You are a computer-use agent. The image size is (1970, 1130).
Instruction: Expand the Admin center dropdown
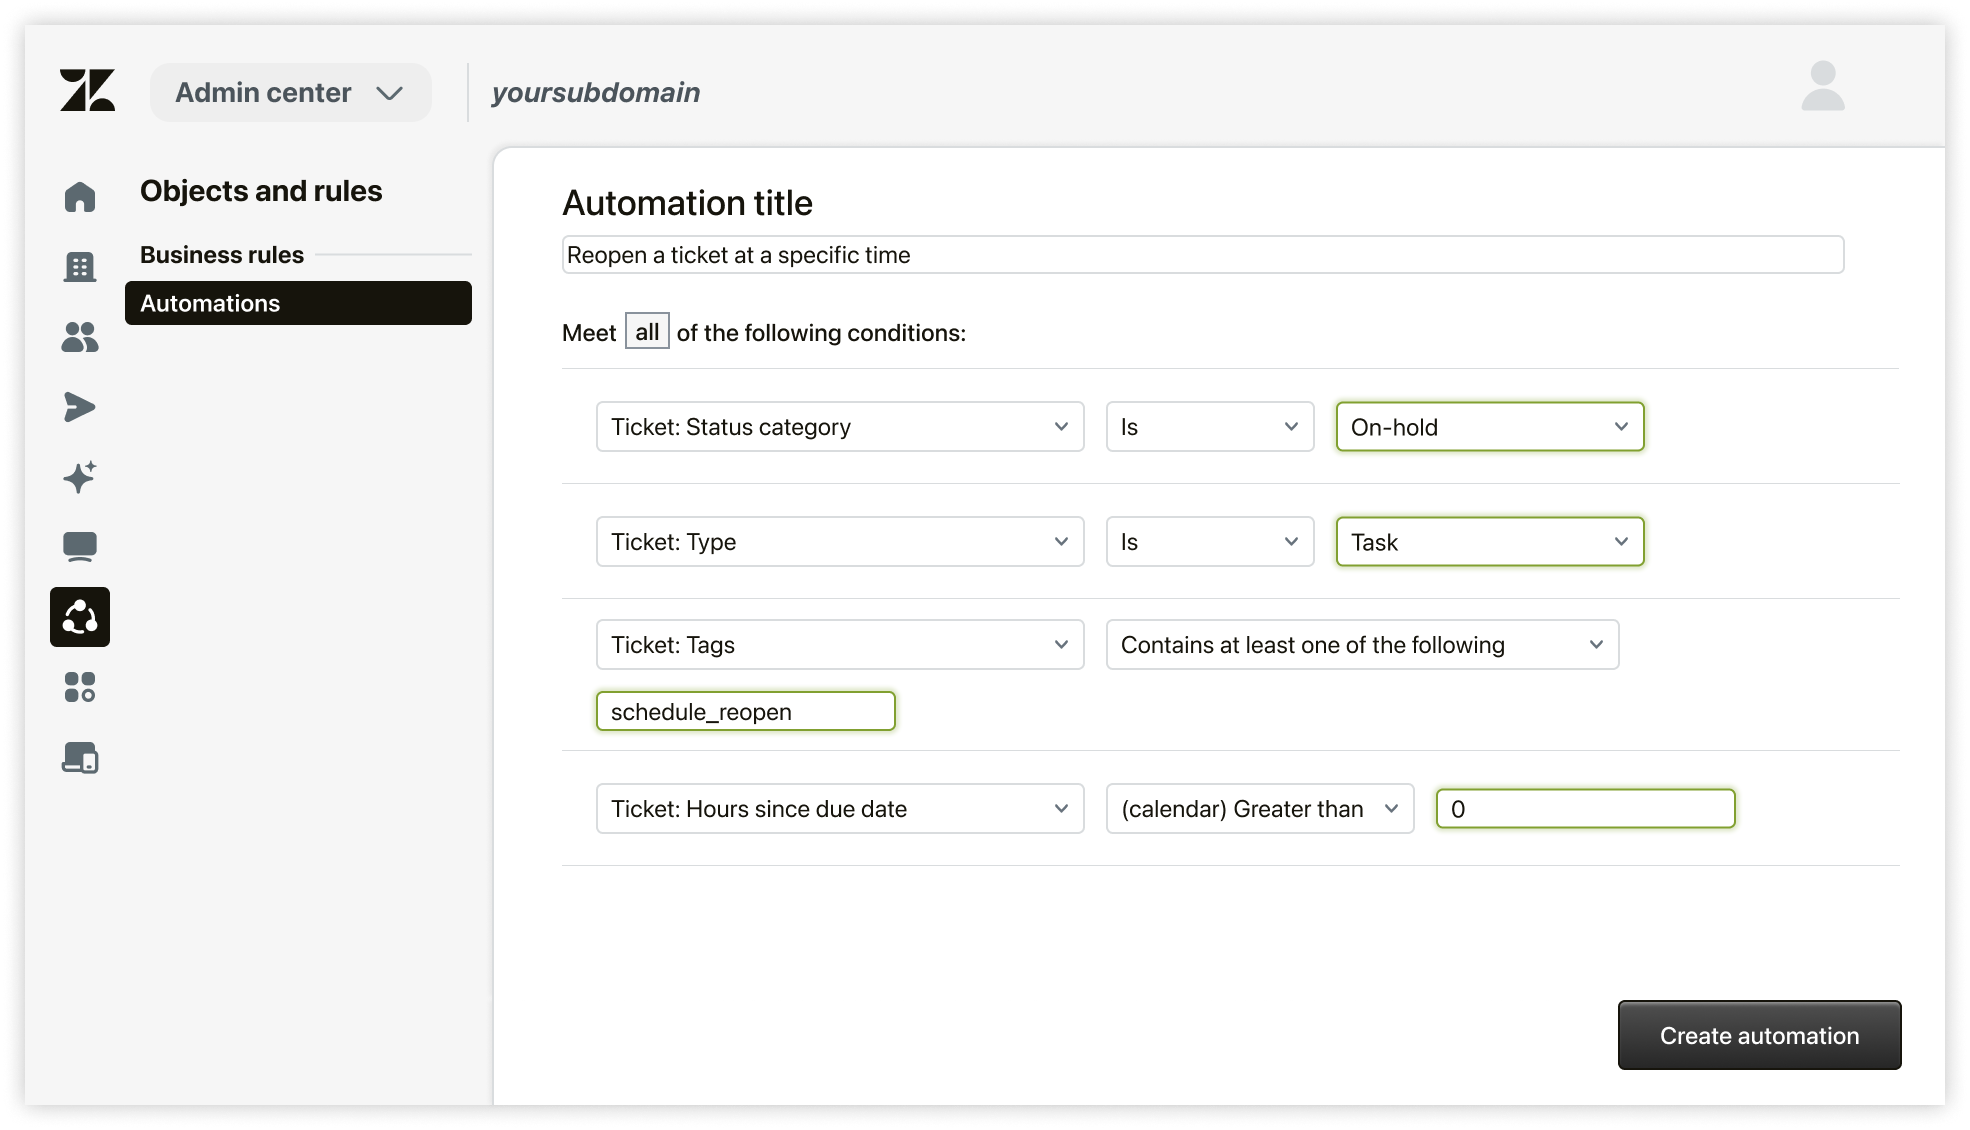pyautogui.click(x=290, y=92)
